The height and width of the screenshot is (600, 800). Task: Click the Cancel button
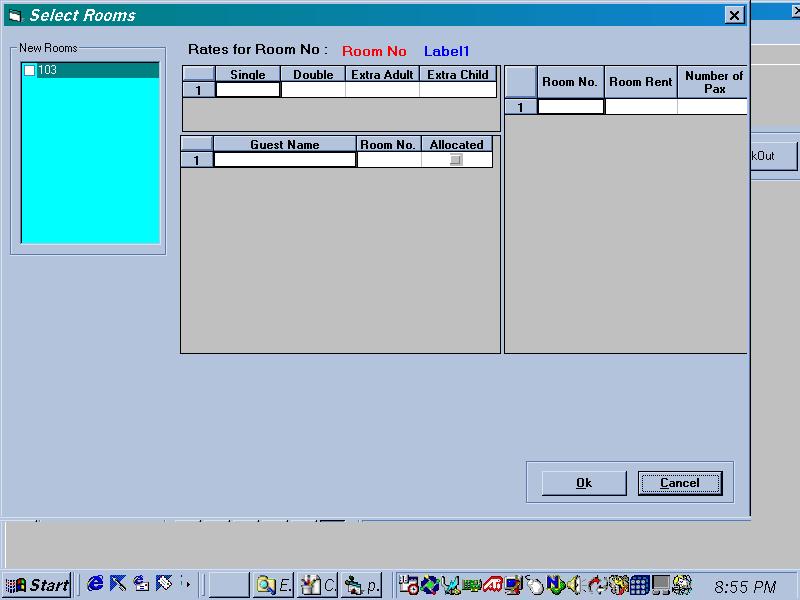pos(680,483)
